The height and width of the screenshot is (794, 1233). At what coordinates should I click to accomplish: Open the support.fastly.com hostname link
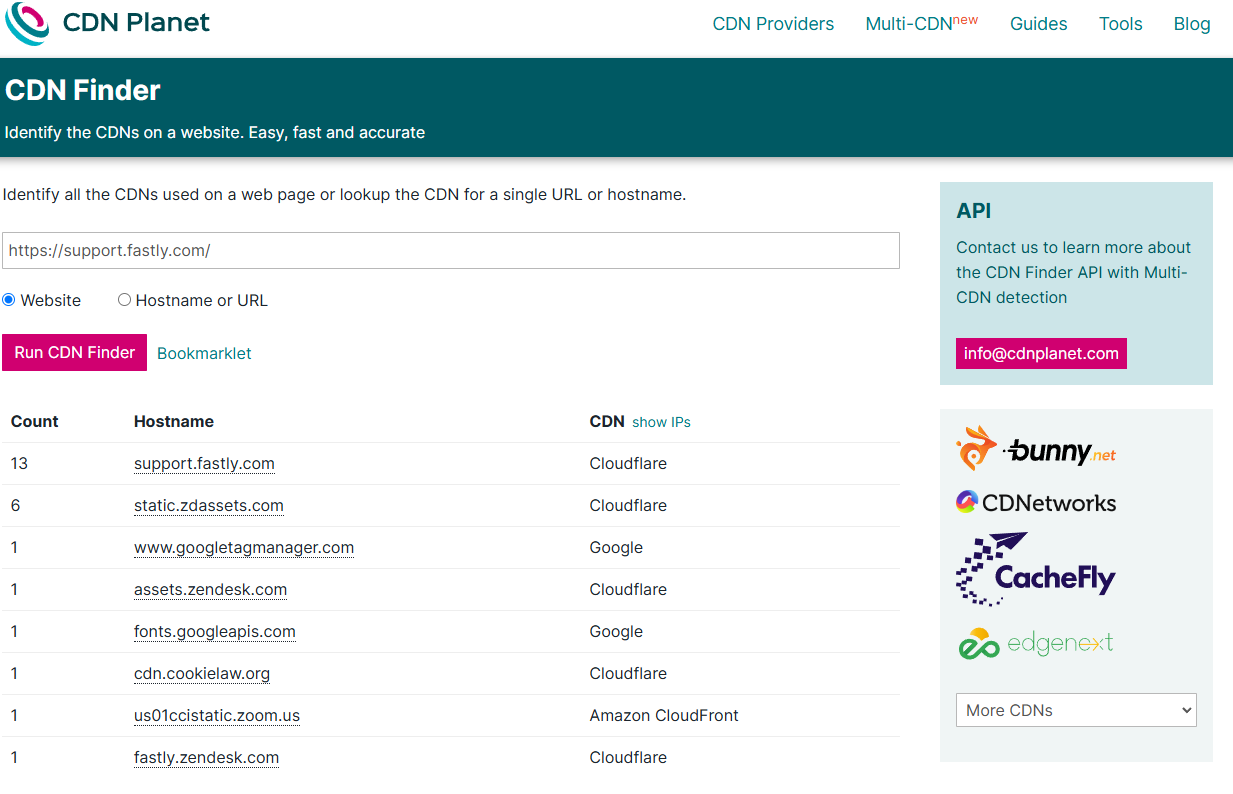coord(204,464)
